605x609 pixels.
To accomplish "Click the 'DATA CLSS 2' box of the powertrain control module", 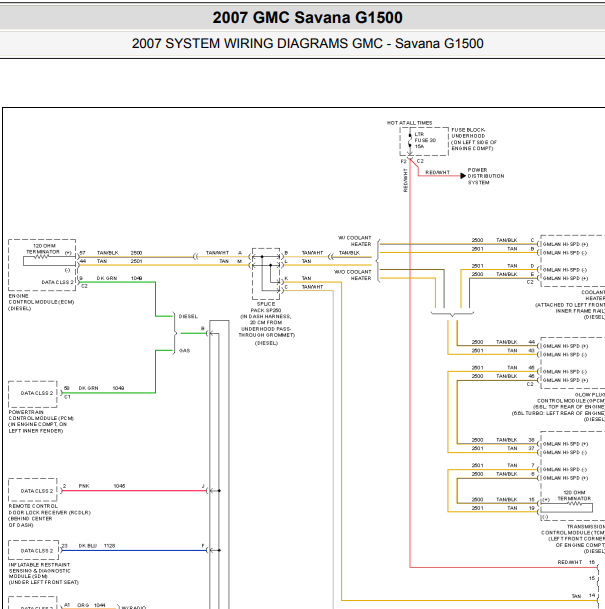I will [33, 394].
